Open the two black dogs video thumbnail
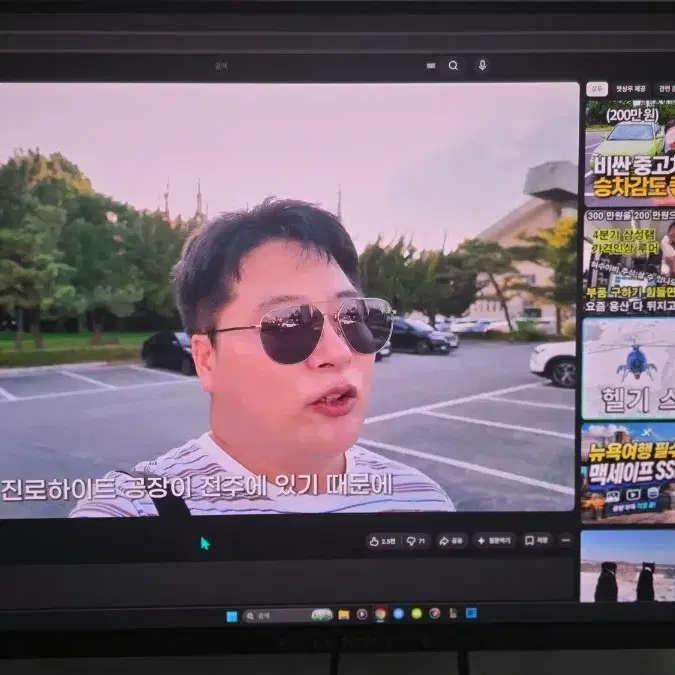The height and width of the screenshot is (675, 675). [627, 566]
